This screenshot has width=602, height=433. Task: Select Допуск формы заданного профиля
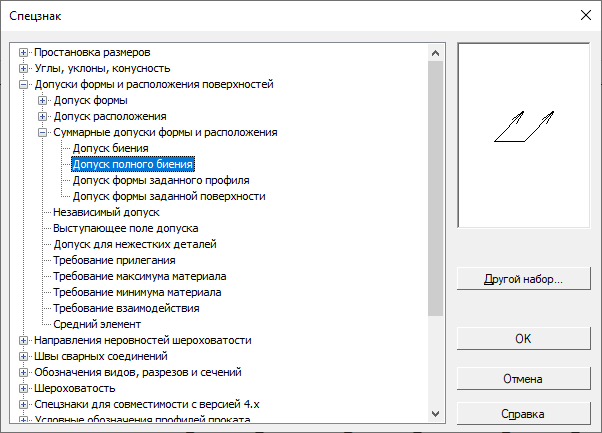(x=161, y=180)
